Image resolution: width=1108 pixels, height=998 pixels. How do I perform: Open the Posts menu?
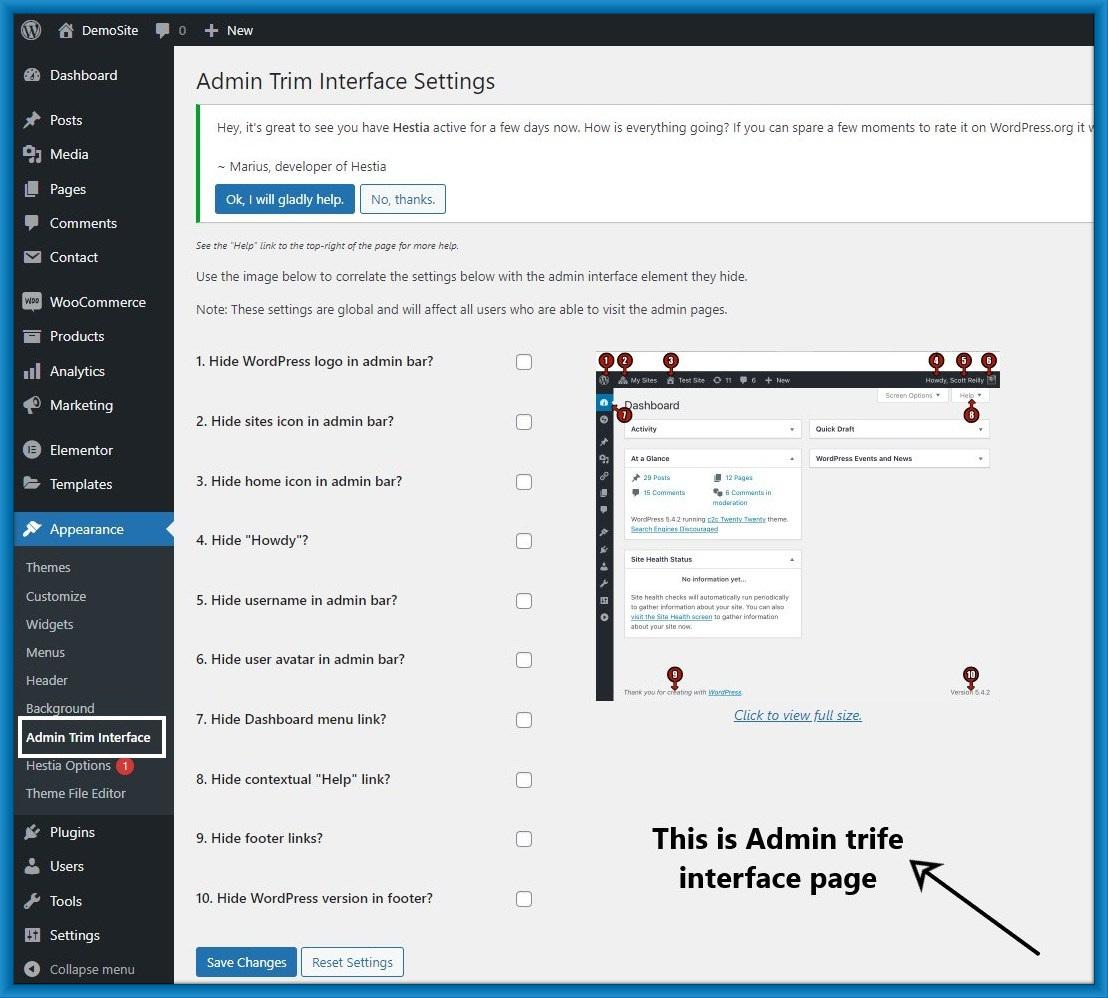click(x=93, y=120)
